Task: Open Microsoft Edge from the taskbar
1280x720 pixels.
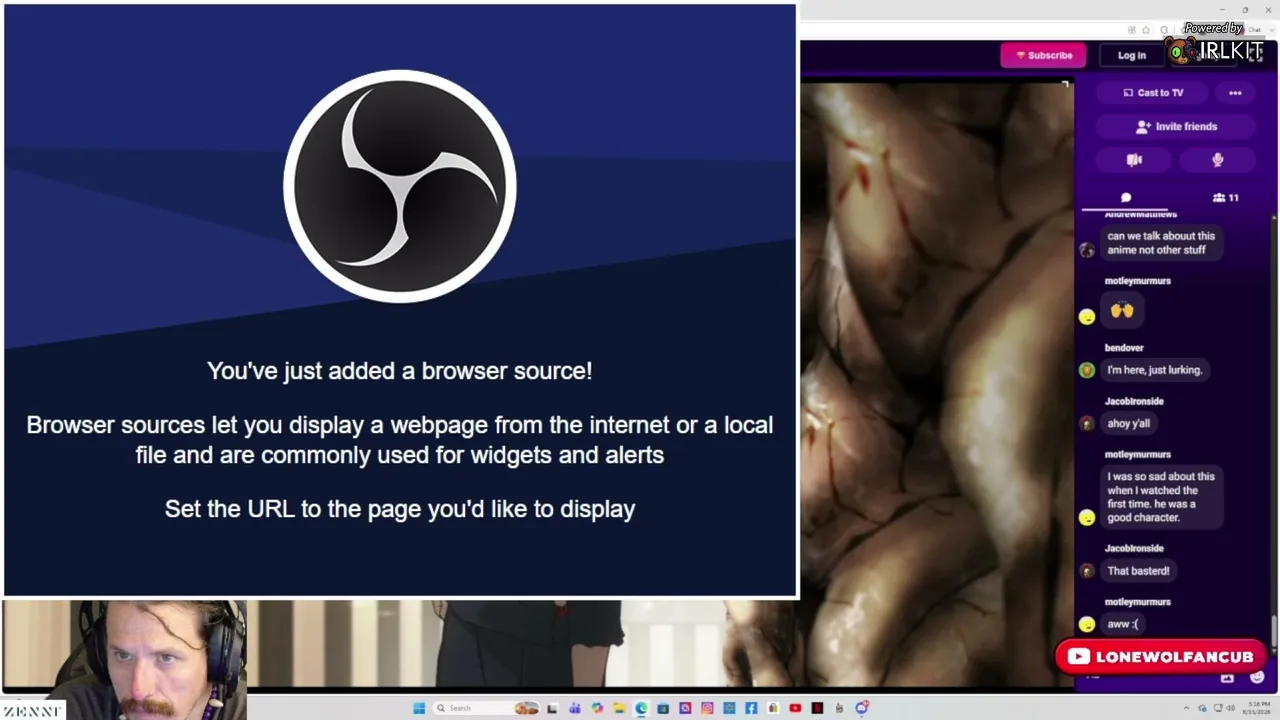Action: tap(641, 708)
